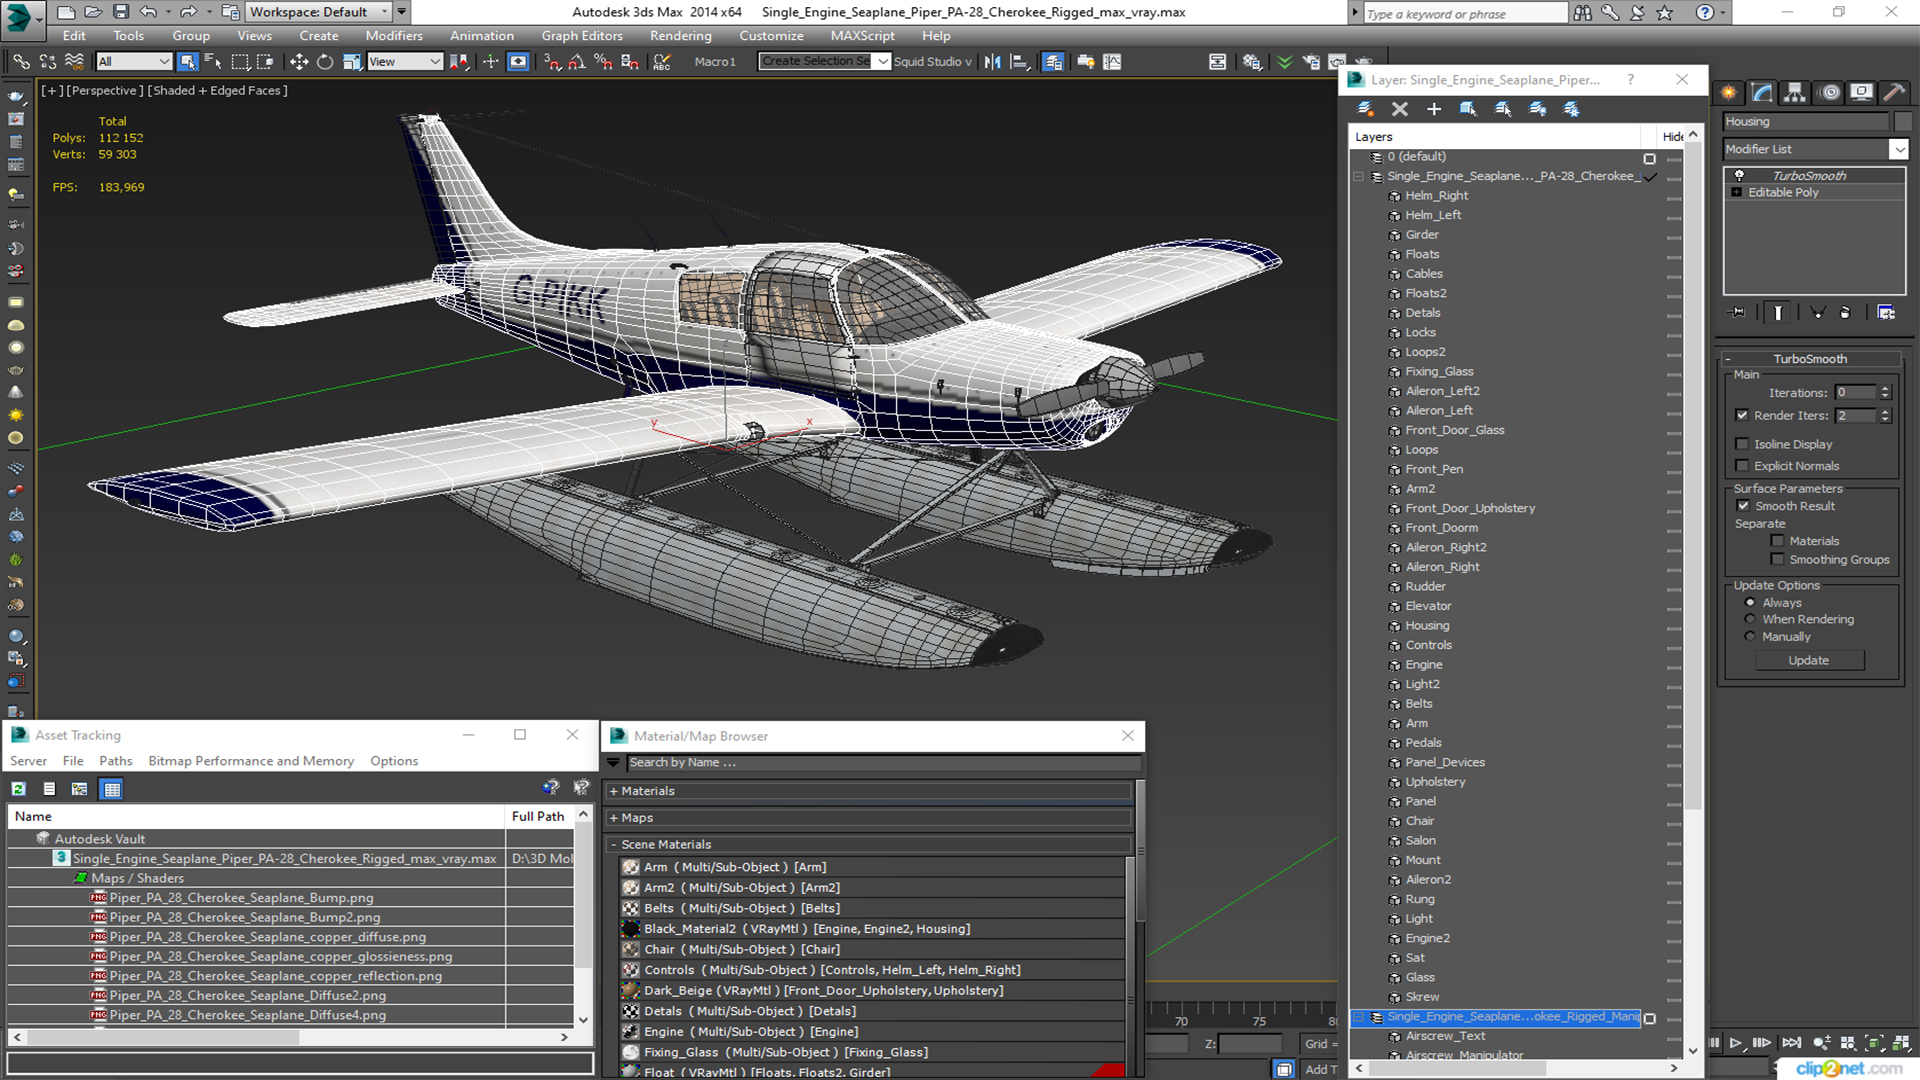
Task: Toggle Show End Result icon
Action: pos(1778,313)
